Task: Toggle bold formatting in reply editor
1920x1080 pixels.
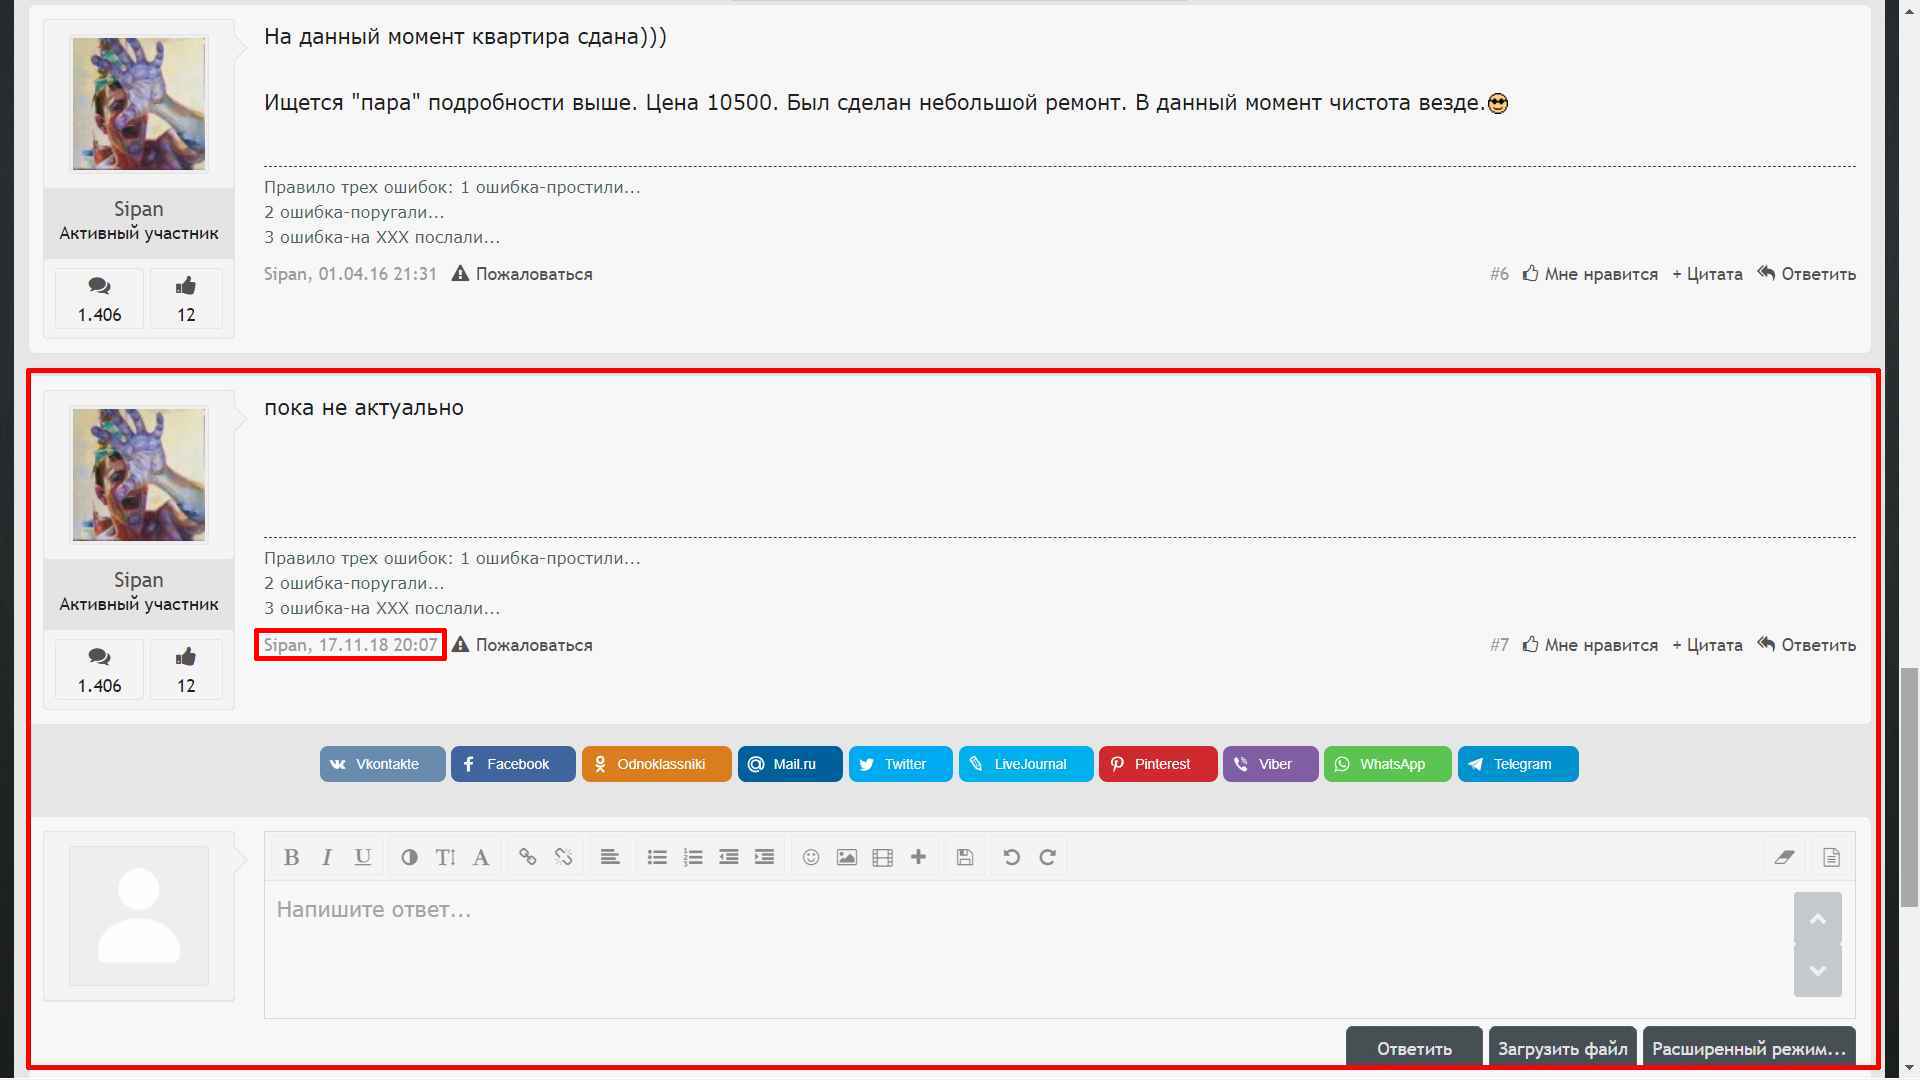Action: pos(291,857)
